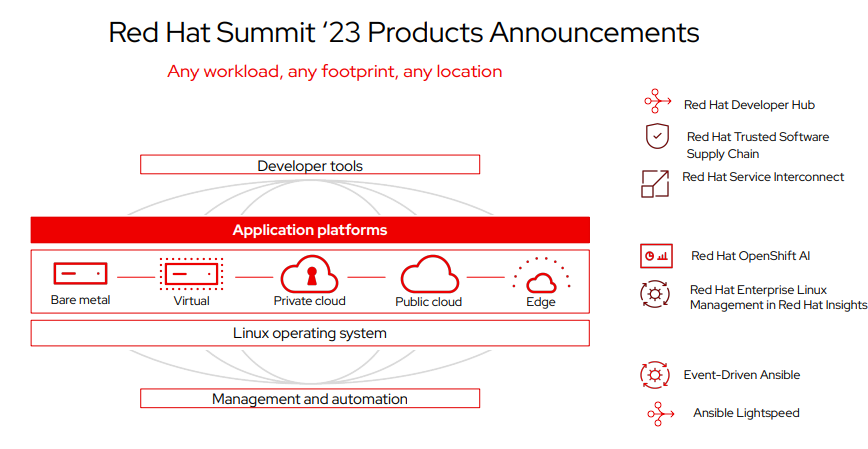Select the Enterprise Linux Management gear icon

656,294
